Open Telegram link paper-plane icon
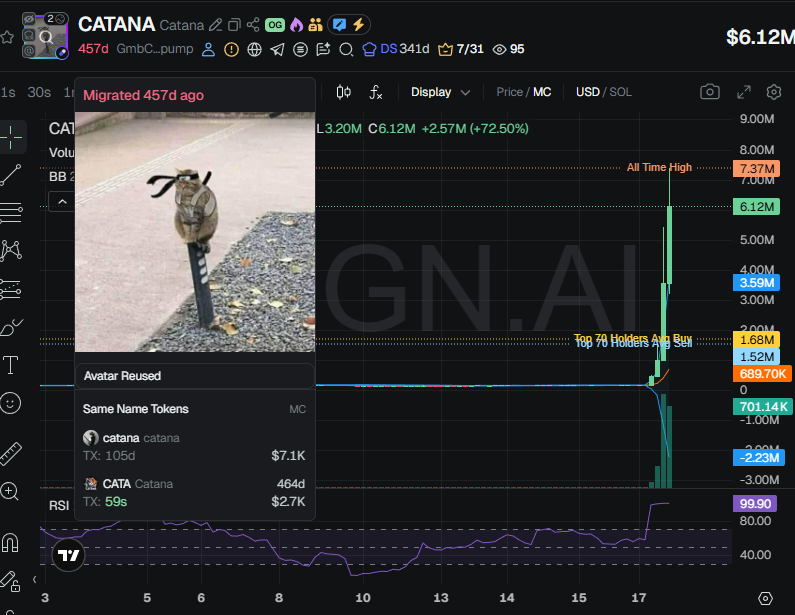The image size is (795, 615). pyautogui.click(x=277, y=50)
